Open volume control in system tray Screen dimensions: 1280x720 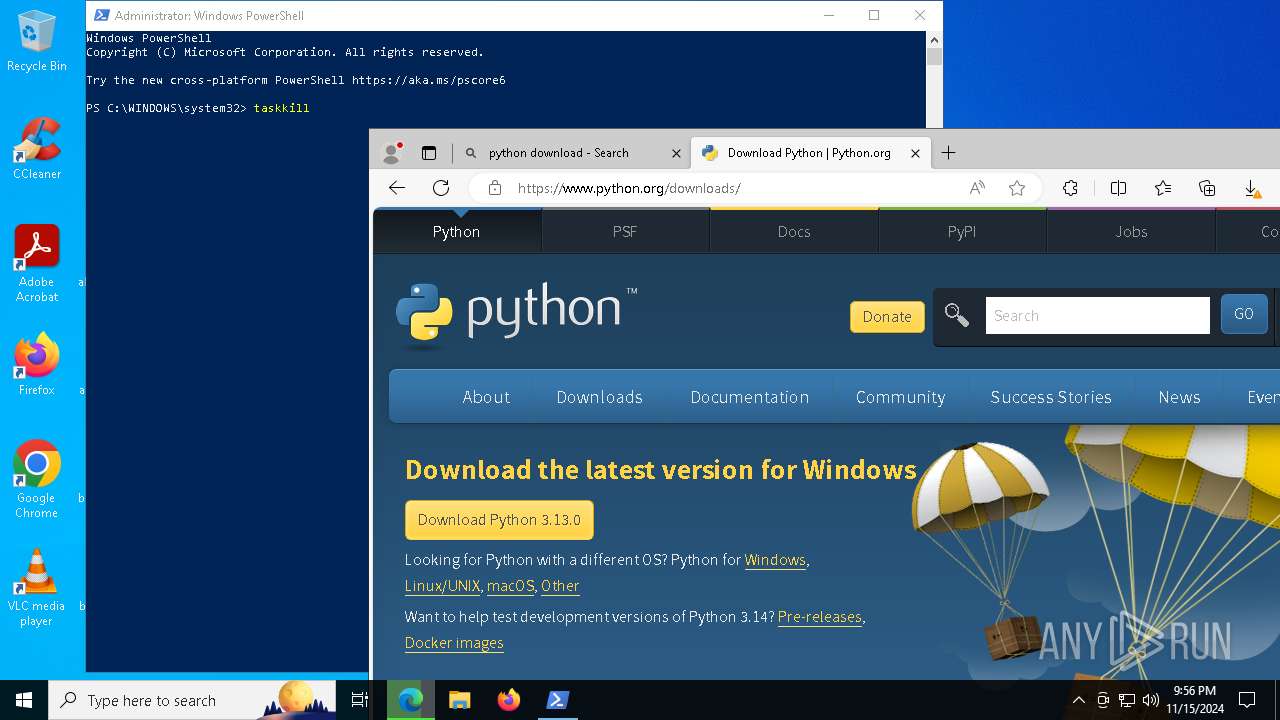(x=1151, y=700)
